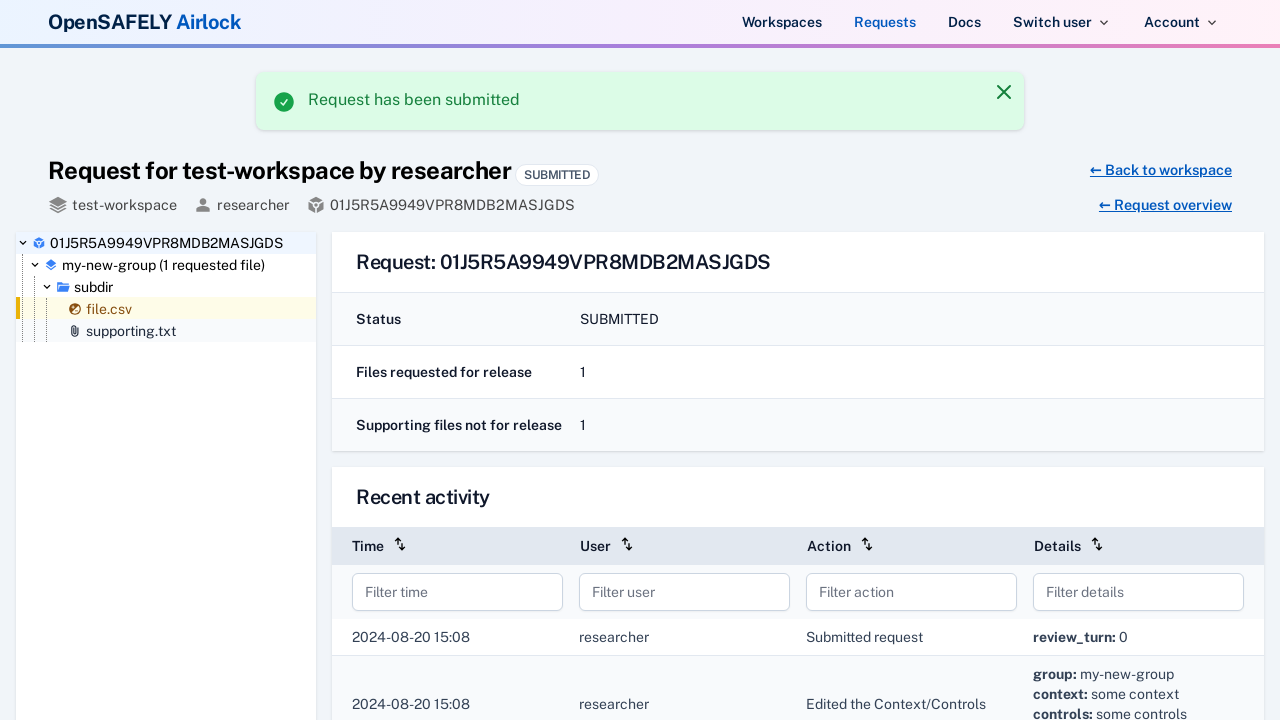Screen dimensions: 1280x720
Task: Click the 'Edited the Context/Controls' cell
Action: pos(896,704)
